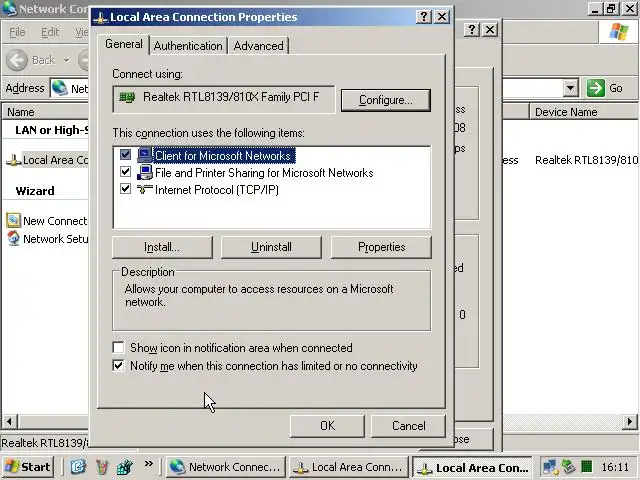Expand quick launch overflow chevron
The width and height of the screenshot is (640, 480).
(149, 463)
